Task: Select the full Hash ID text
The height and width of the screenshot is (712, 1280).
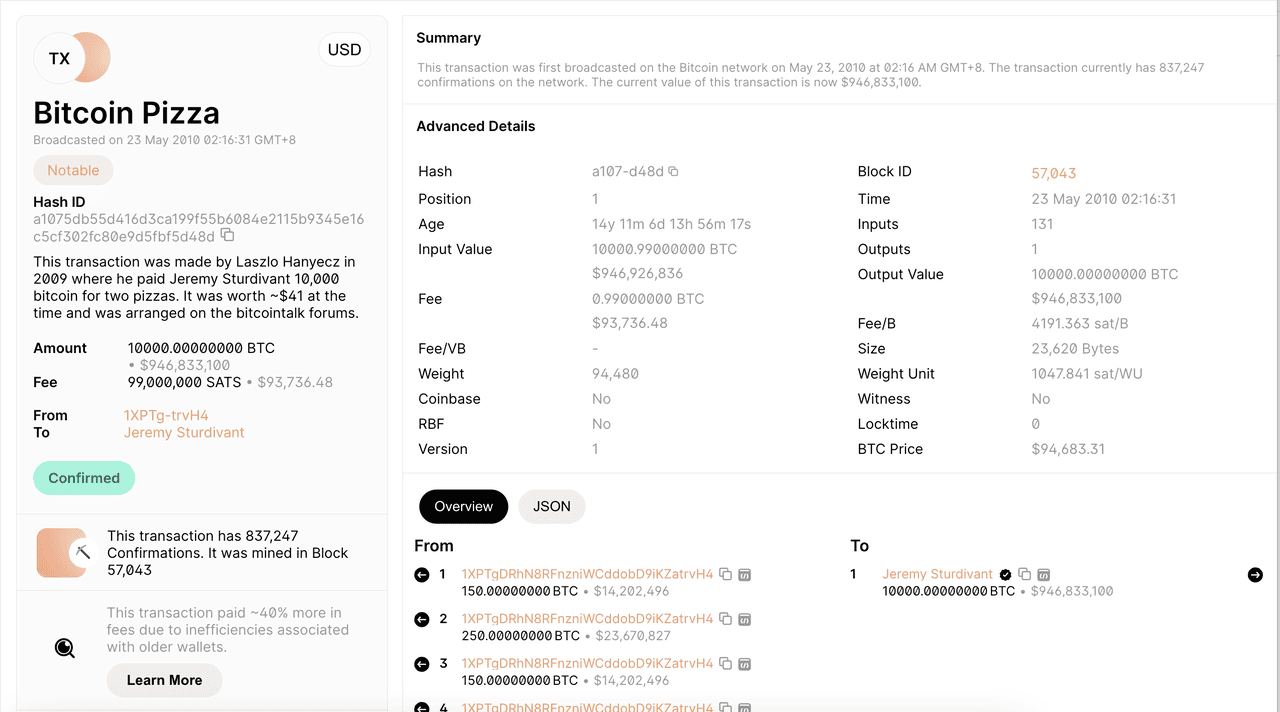Action: (199, 228)
